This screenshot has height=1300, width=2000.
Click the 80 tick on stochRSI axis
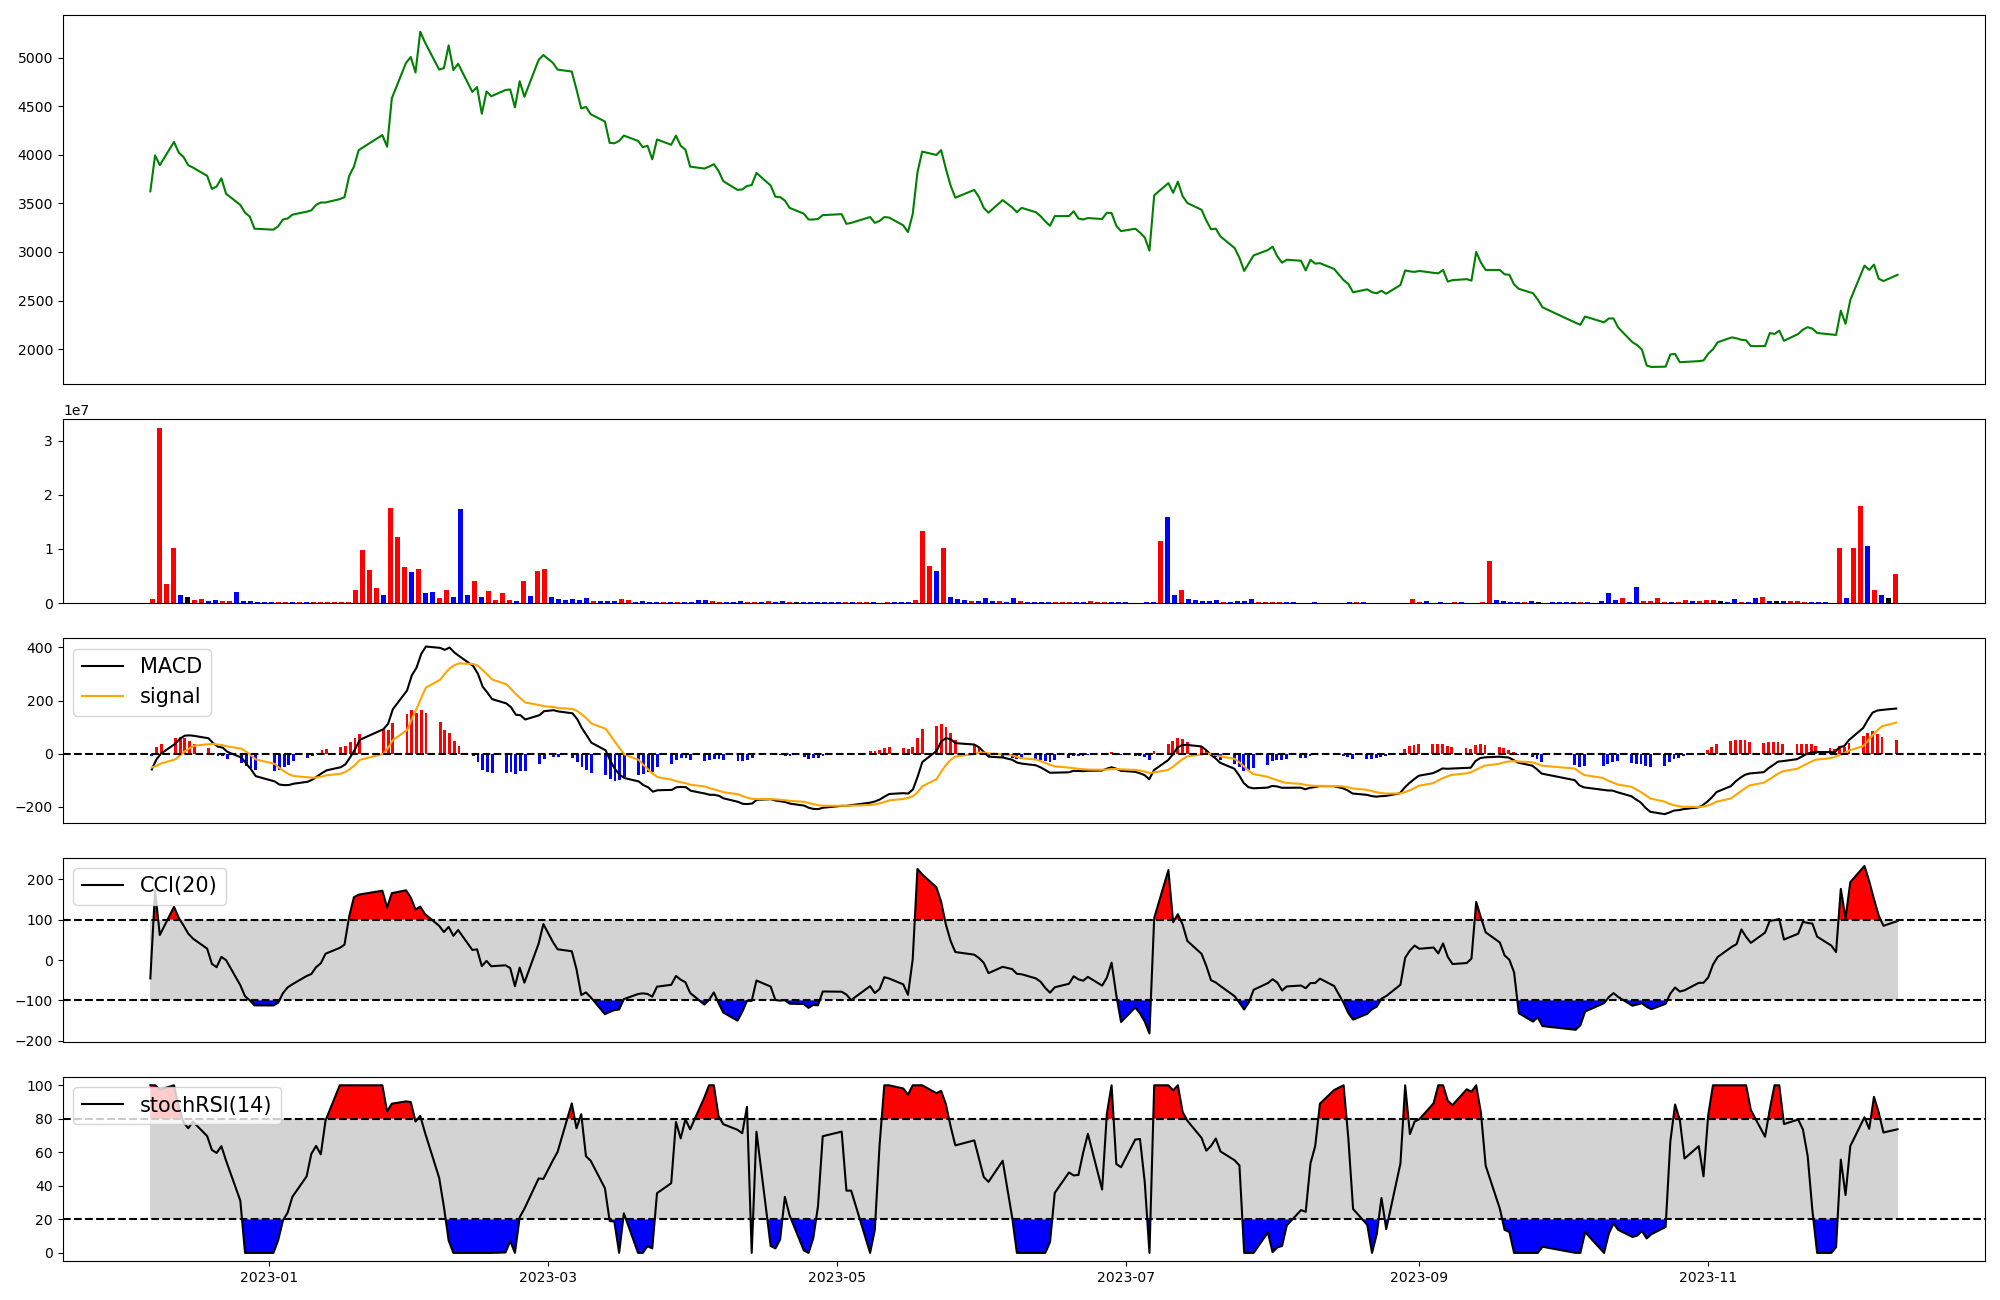(44, 1119)
